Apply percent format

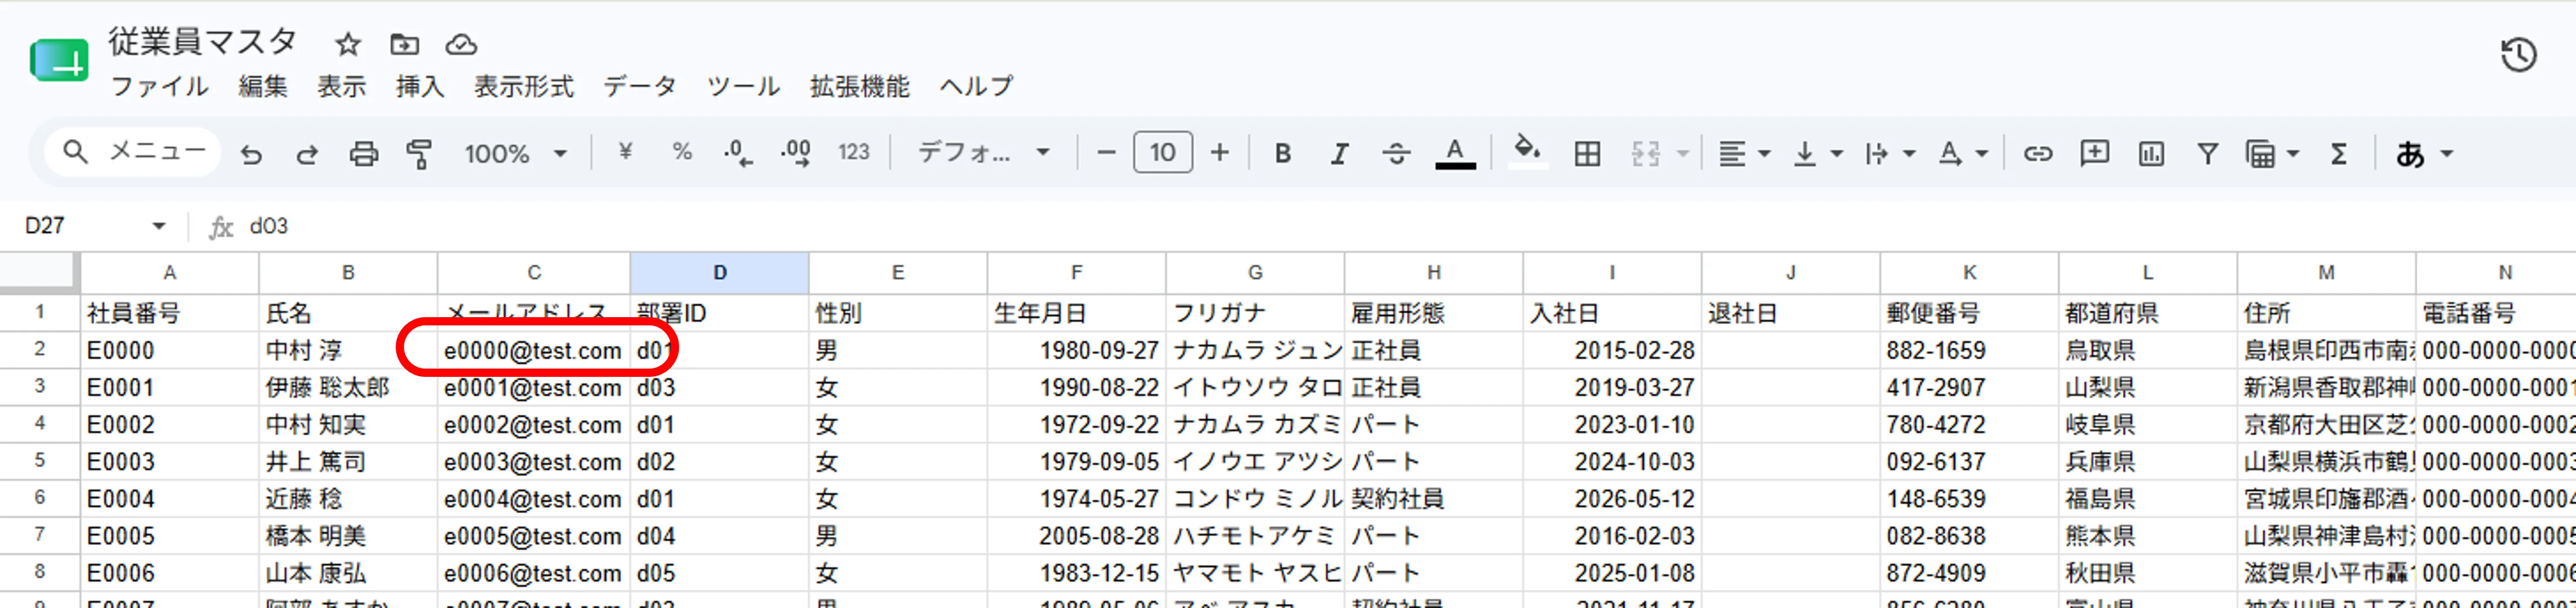point(682,152)
